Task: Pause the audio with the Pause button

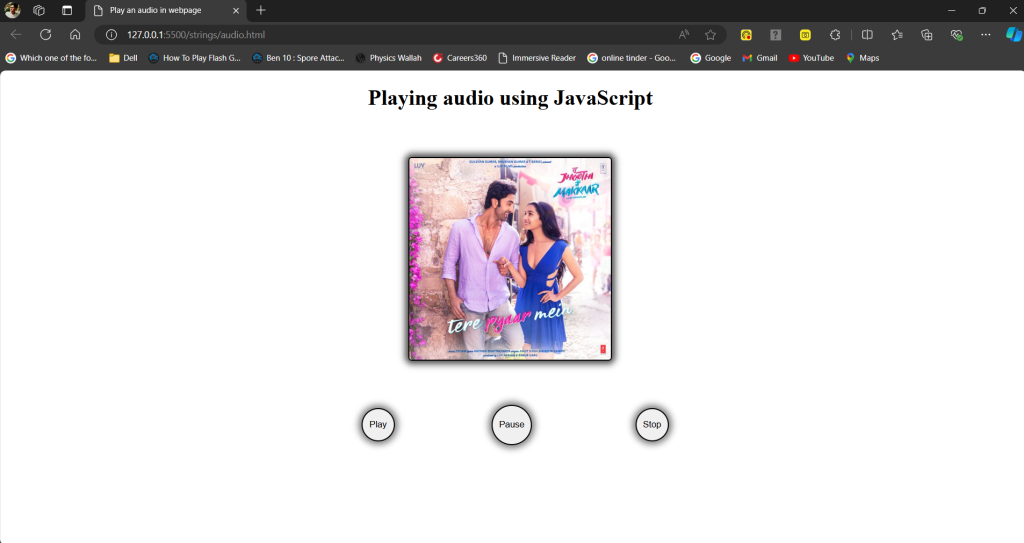Action: (x=511, y=425)
